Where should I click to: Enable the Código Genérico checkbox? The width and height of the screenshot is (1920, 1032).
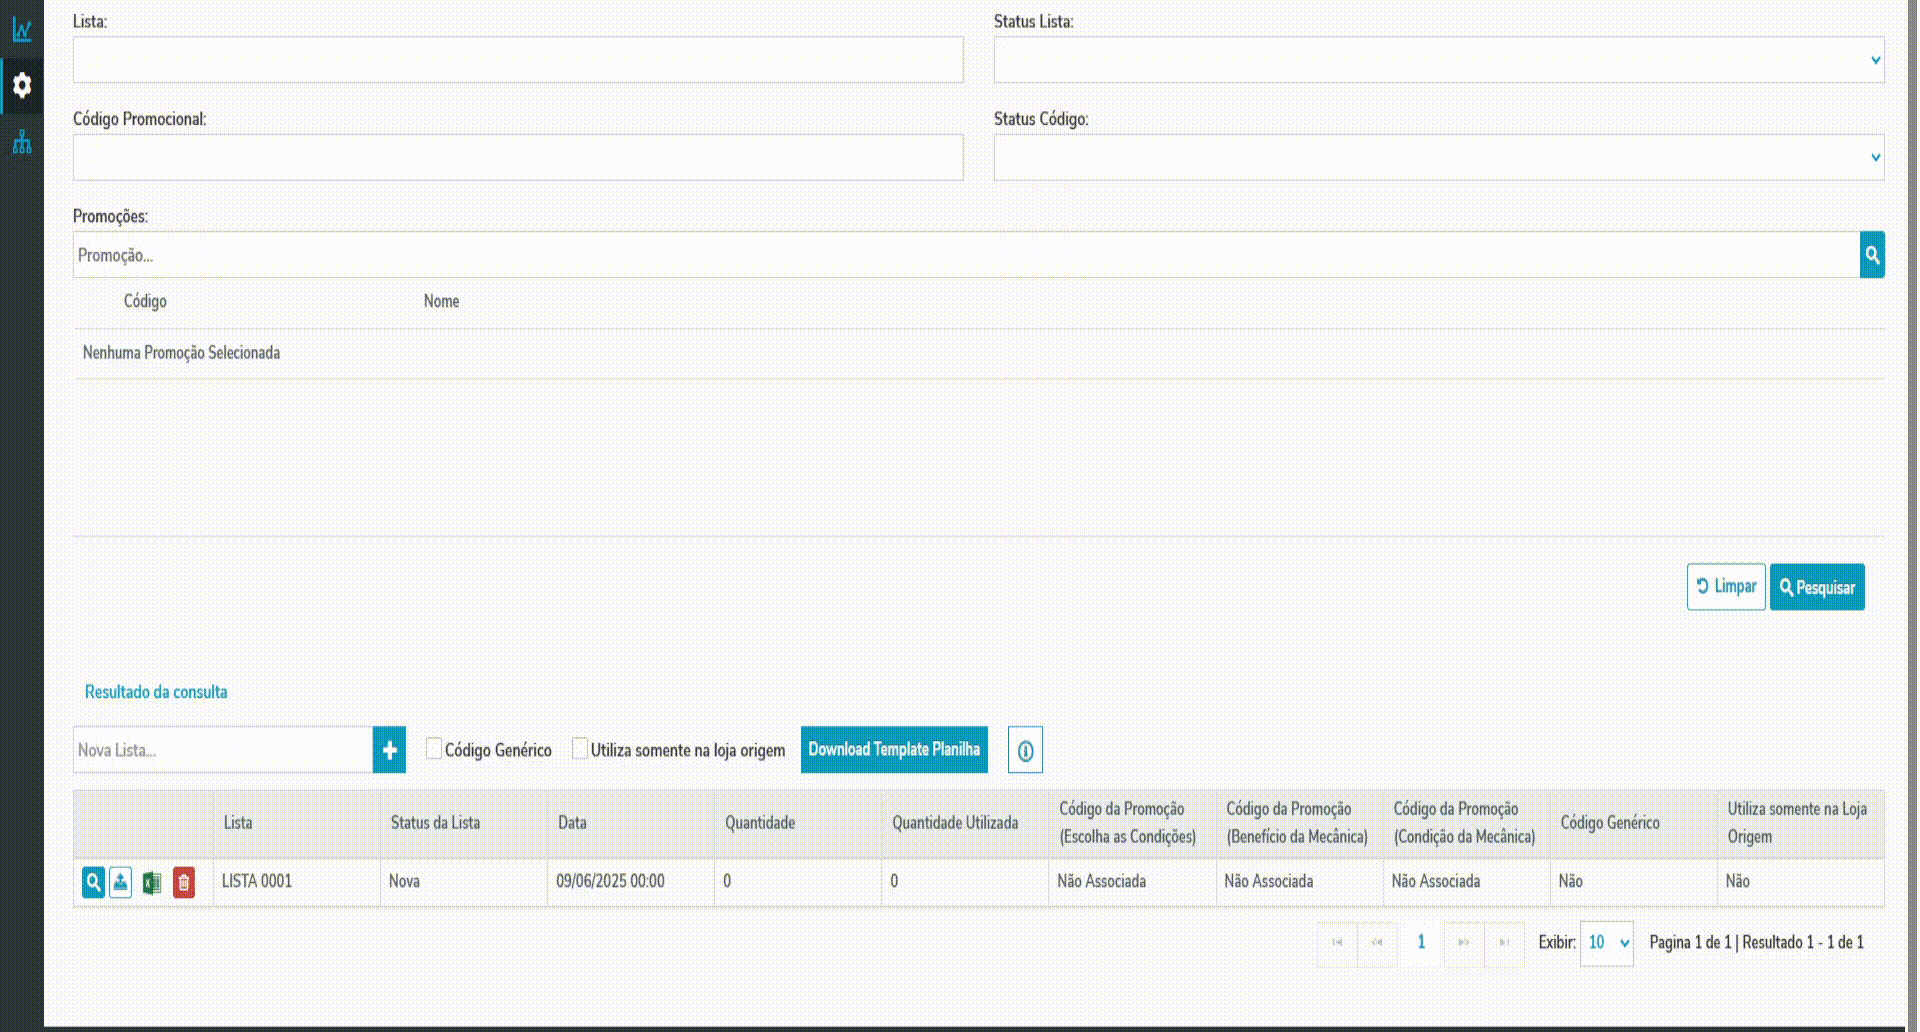433,749
